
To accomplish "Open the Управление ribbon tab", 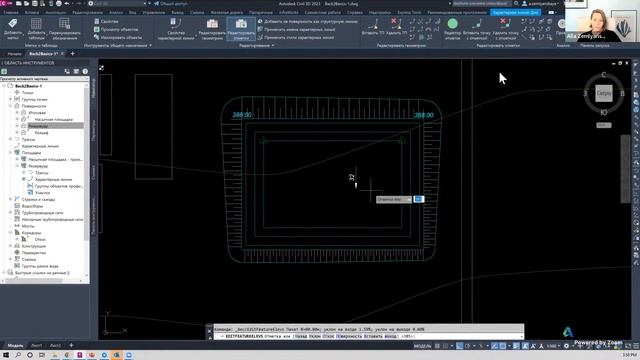I will [153, 12].
